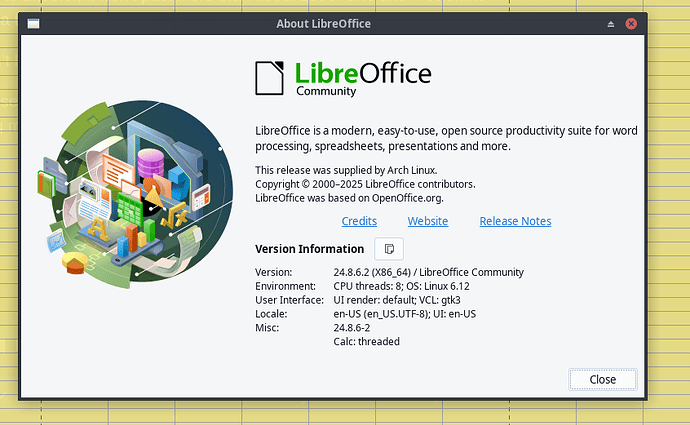Open the Credits link
This screenshot has width=690, height=425.
(x=359, y=221)
